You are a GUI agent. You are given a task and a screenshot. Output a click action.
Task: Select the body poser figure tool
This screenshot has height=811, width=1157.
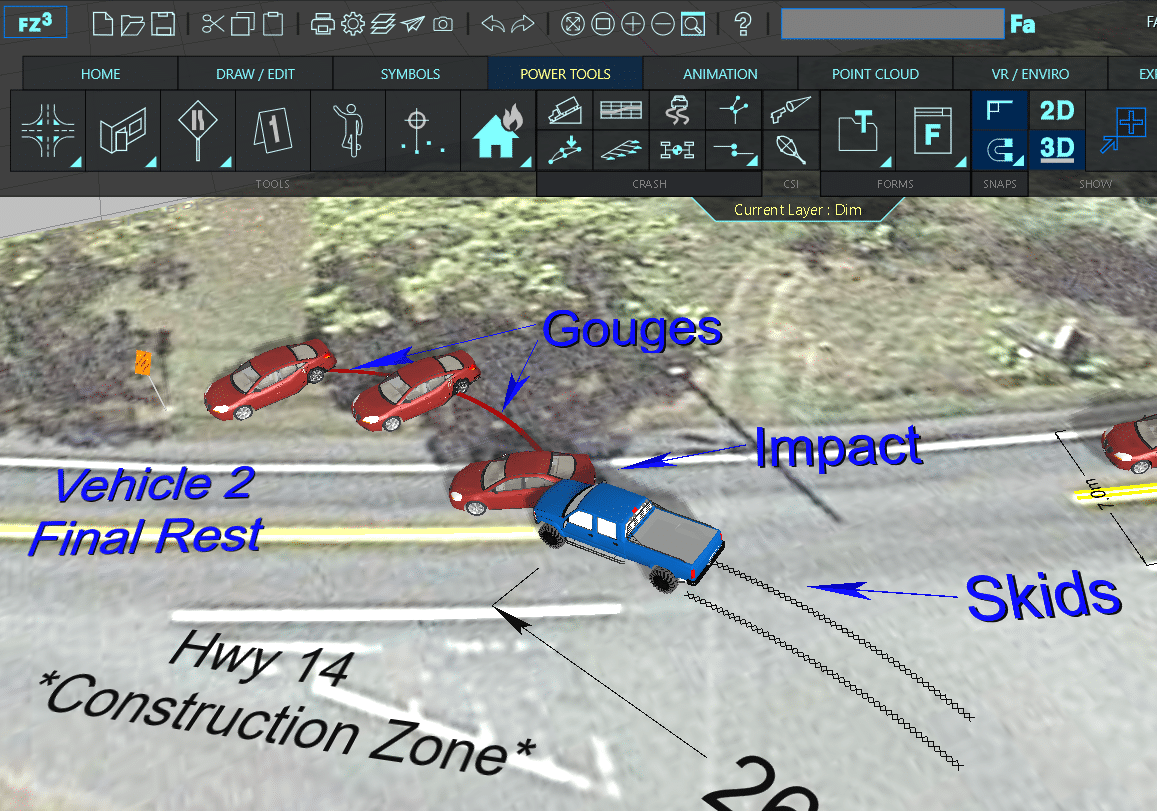[x=347, y=131]
